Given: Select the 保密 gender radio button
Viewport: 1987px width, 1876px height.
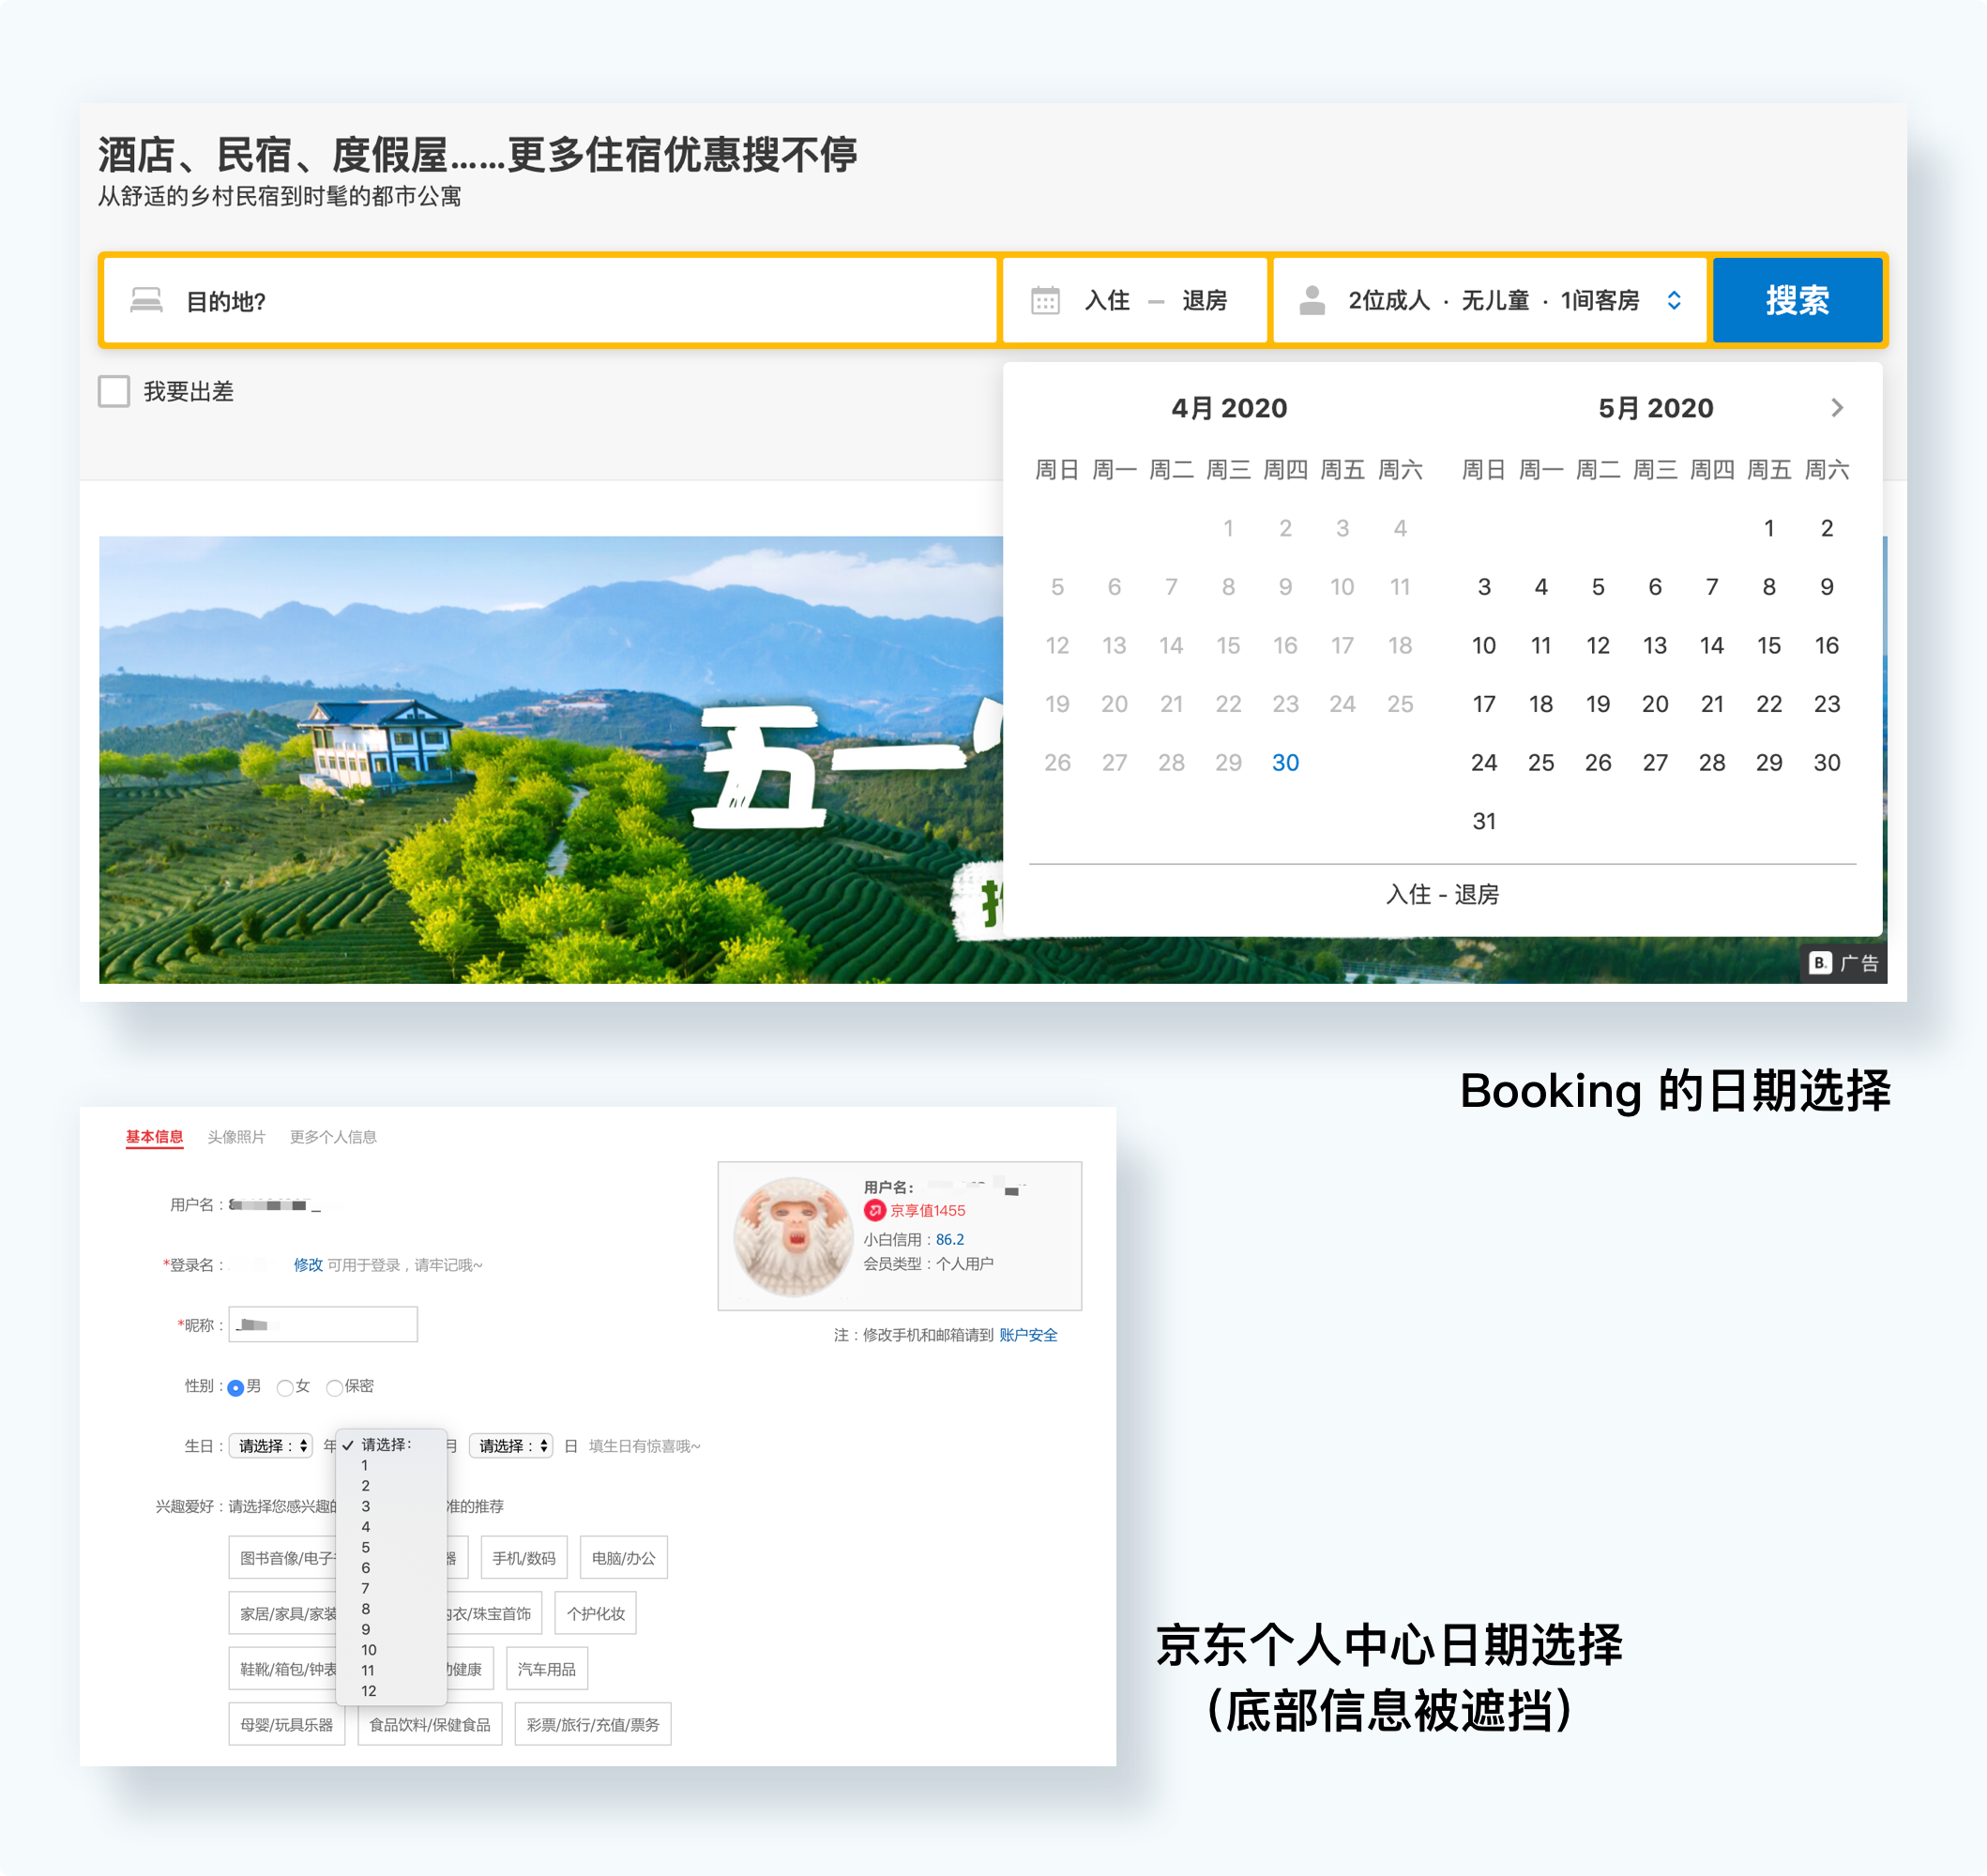Looking at the screenshot, I should click(x=334, y=1387).
